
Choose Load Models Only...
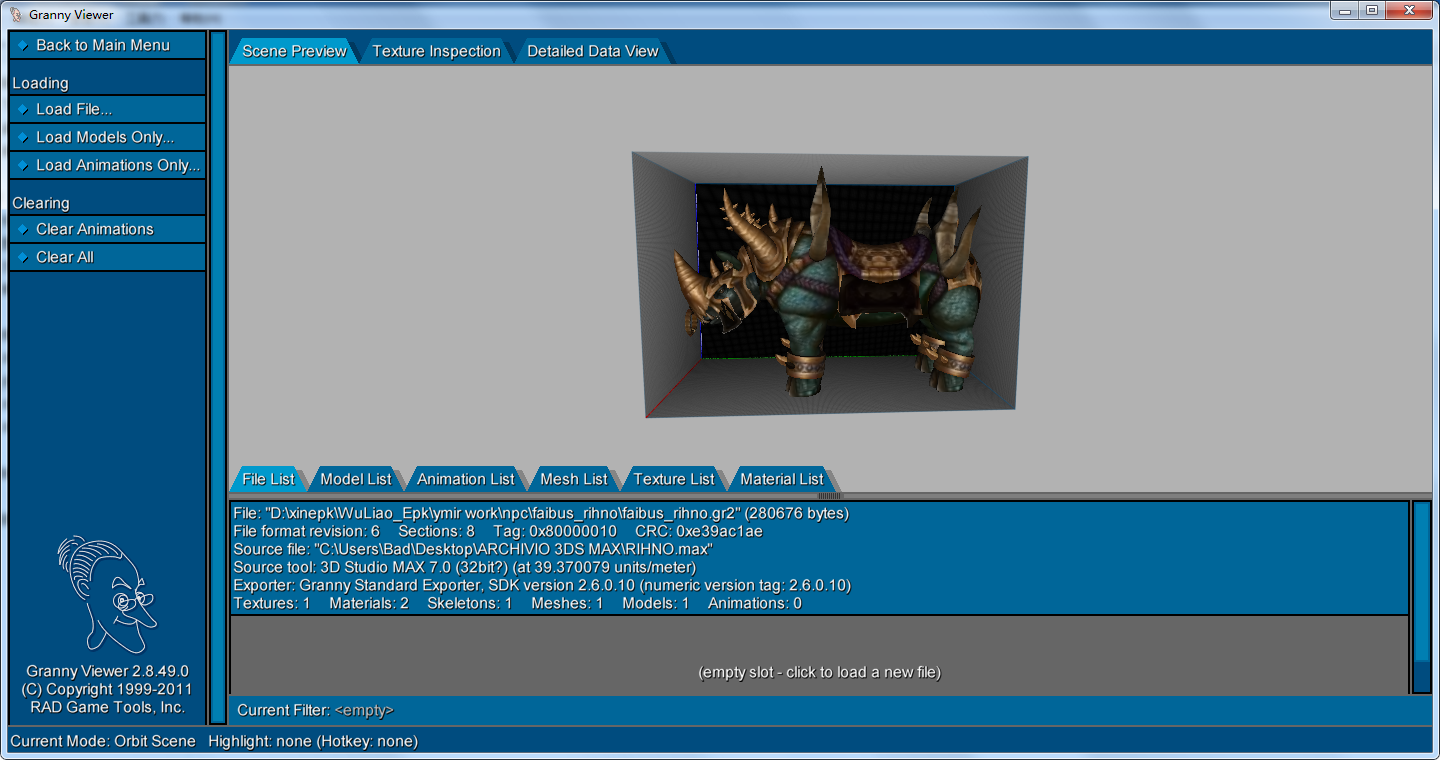pos(107,137)
